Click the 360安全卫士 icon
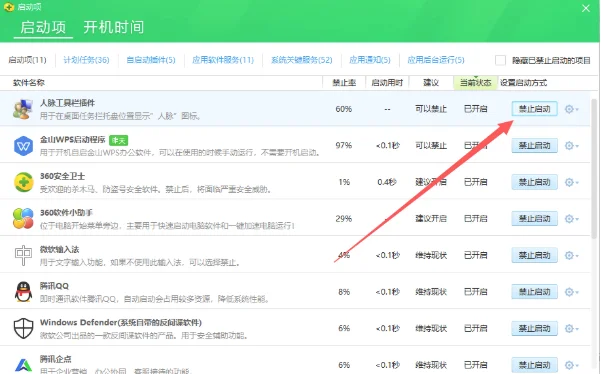This screenshot has height=374, width=601. point(23,182)
